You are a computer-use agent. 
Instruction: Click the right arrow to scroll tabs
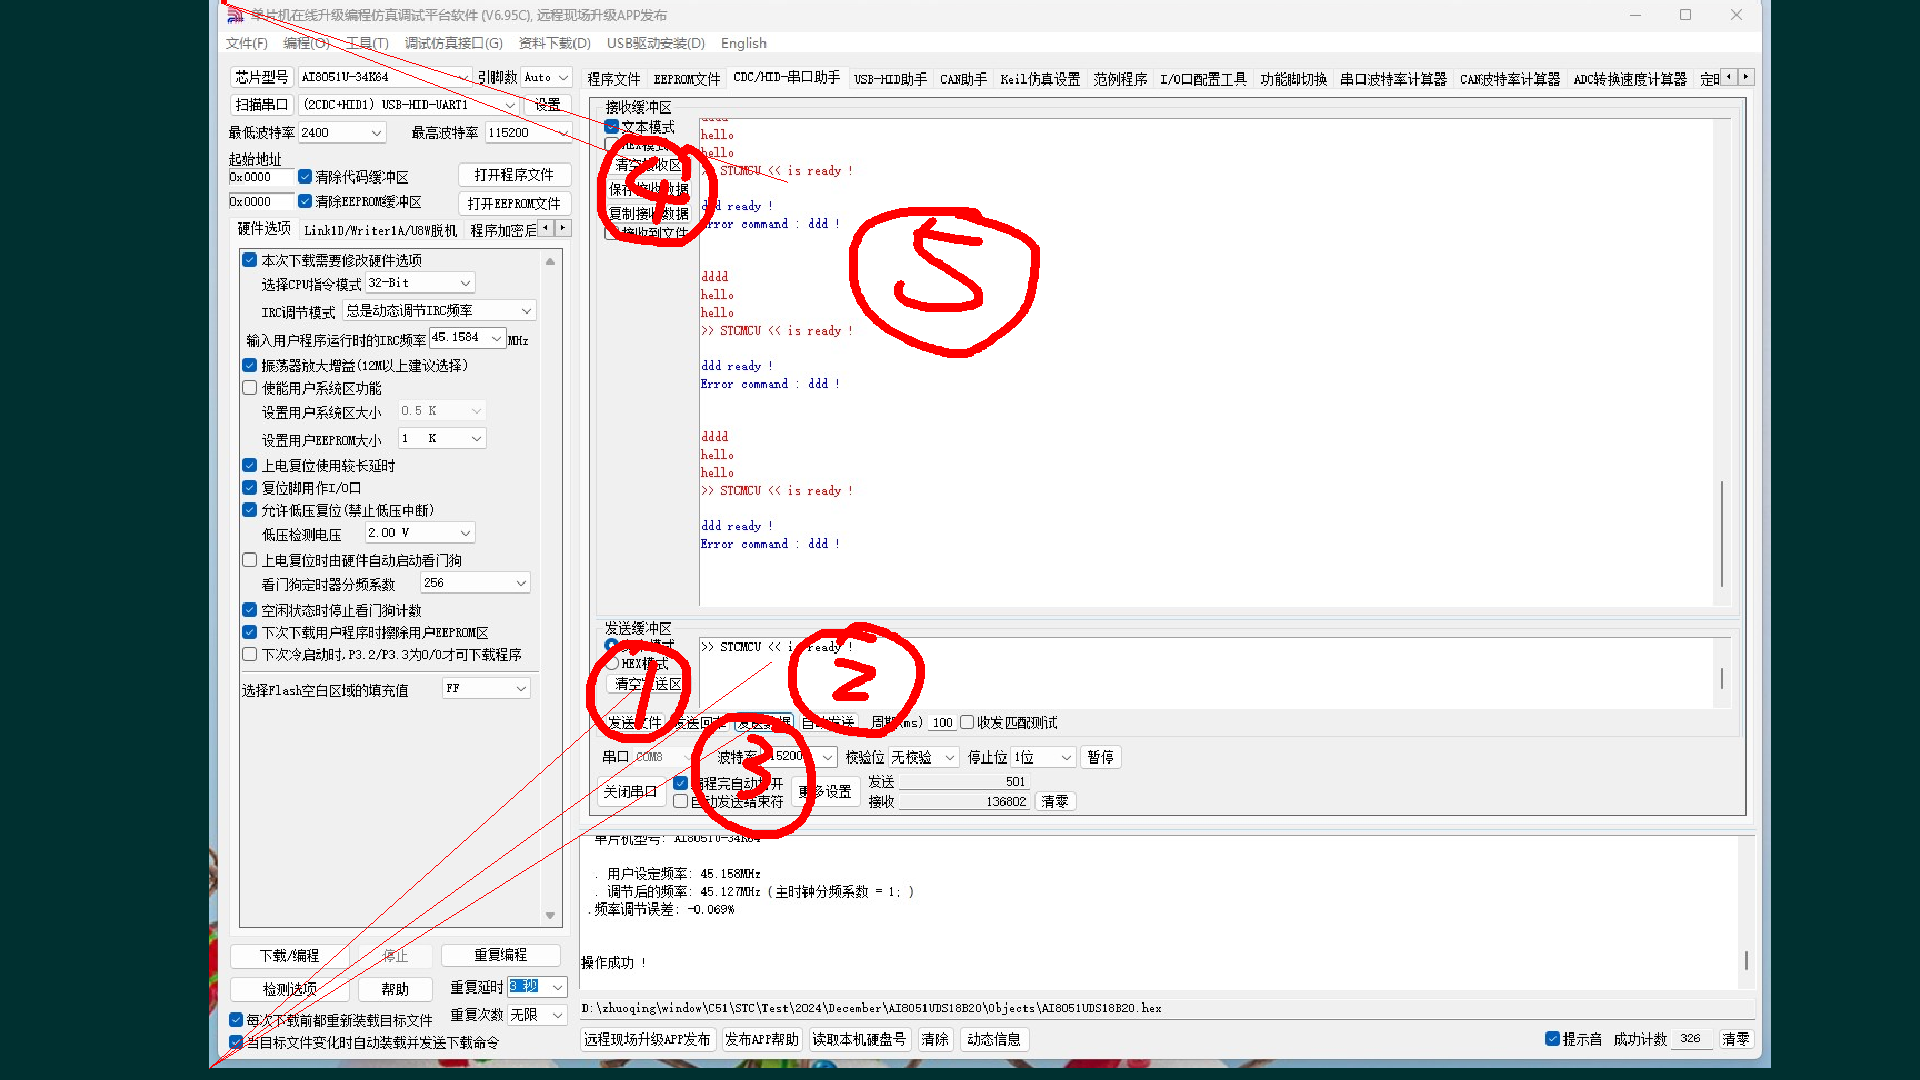(x=1747, y=76)
